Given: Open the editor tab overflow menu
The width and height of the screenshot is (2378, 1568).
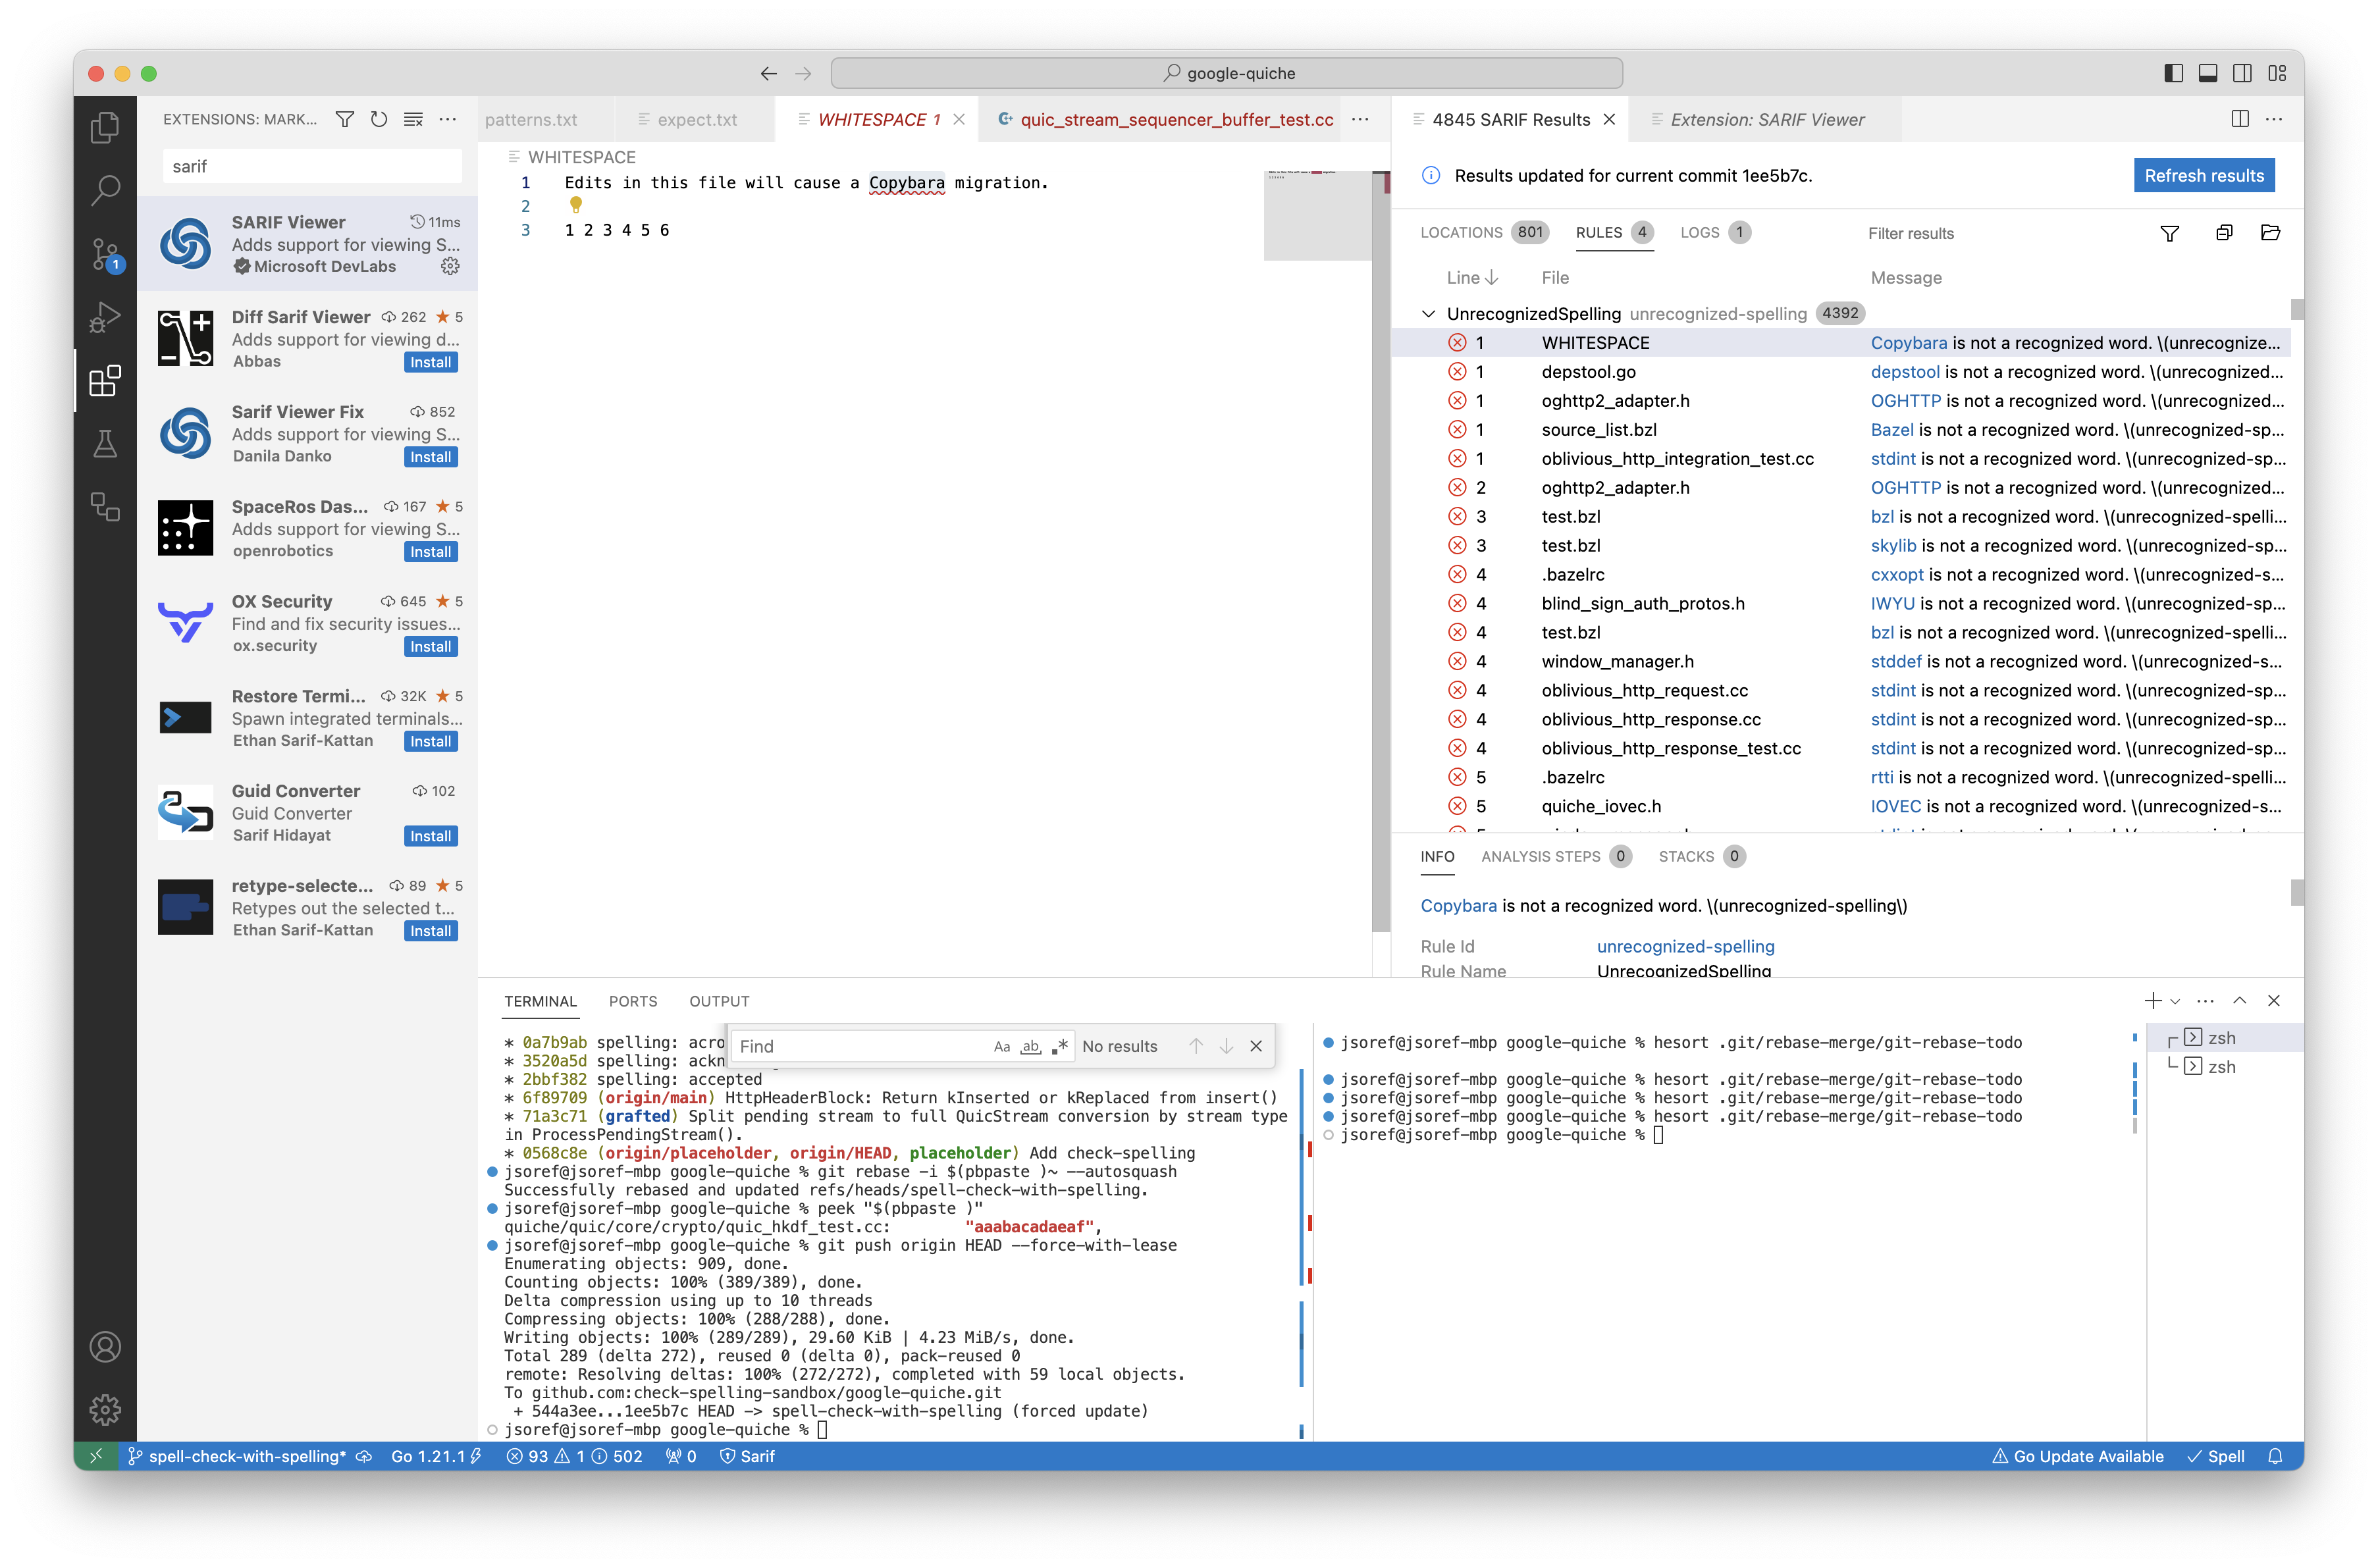Looking at the screenshot, I should click(x=1360, y=119).
